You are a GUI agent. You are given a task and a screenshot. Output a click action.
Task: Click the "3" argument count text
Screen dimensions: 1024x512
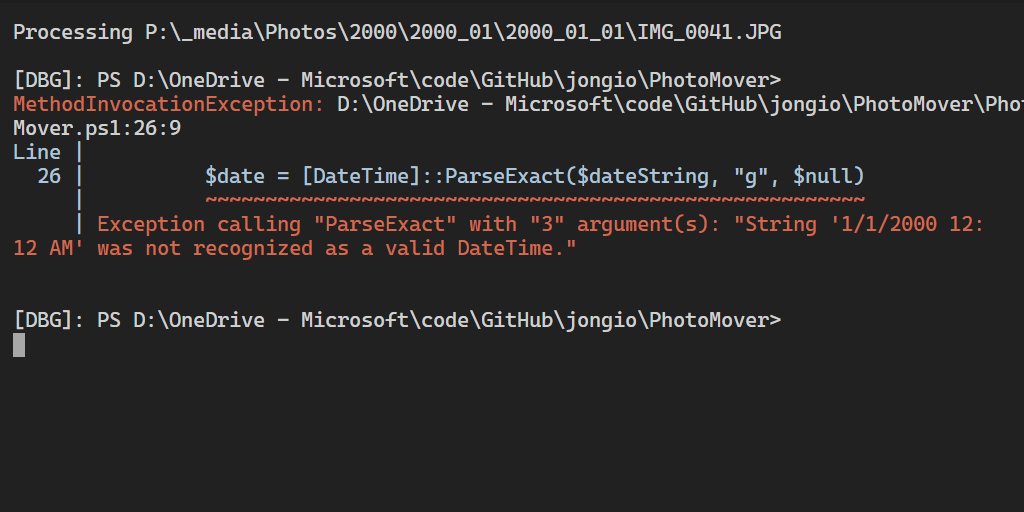pos(541,224)
